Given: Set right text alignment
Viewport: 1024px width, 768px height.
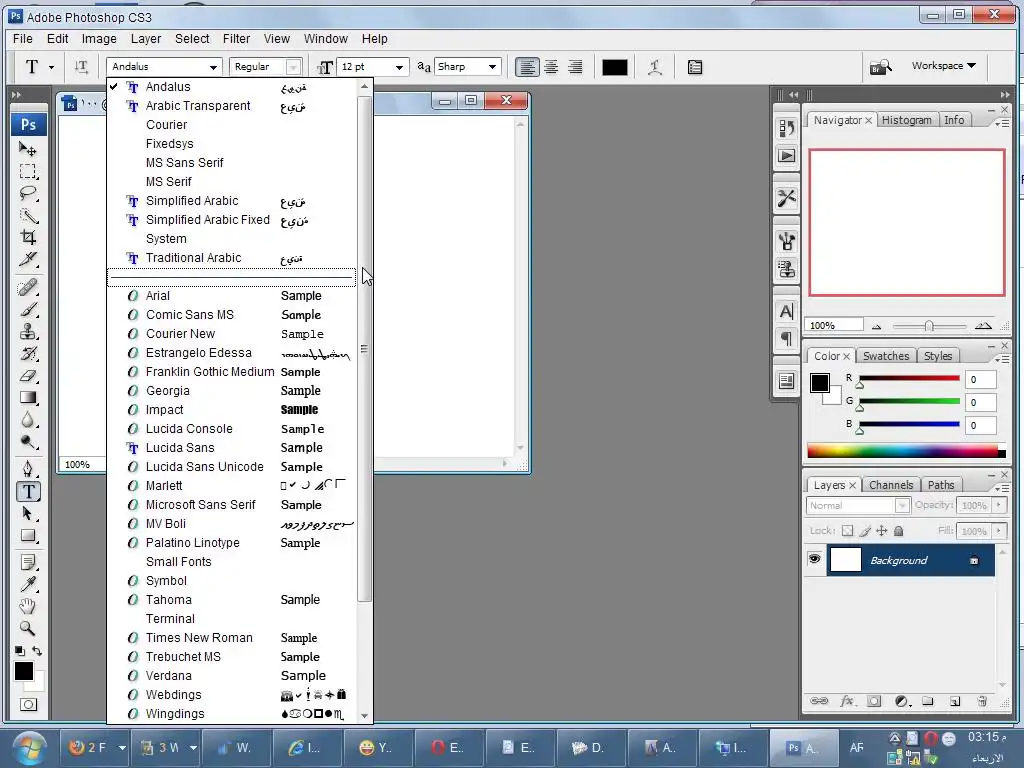Looking at the screenshot, I should point(575,67).
